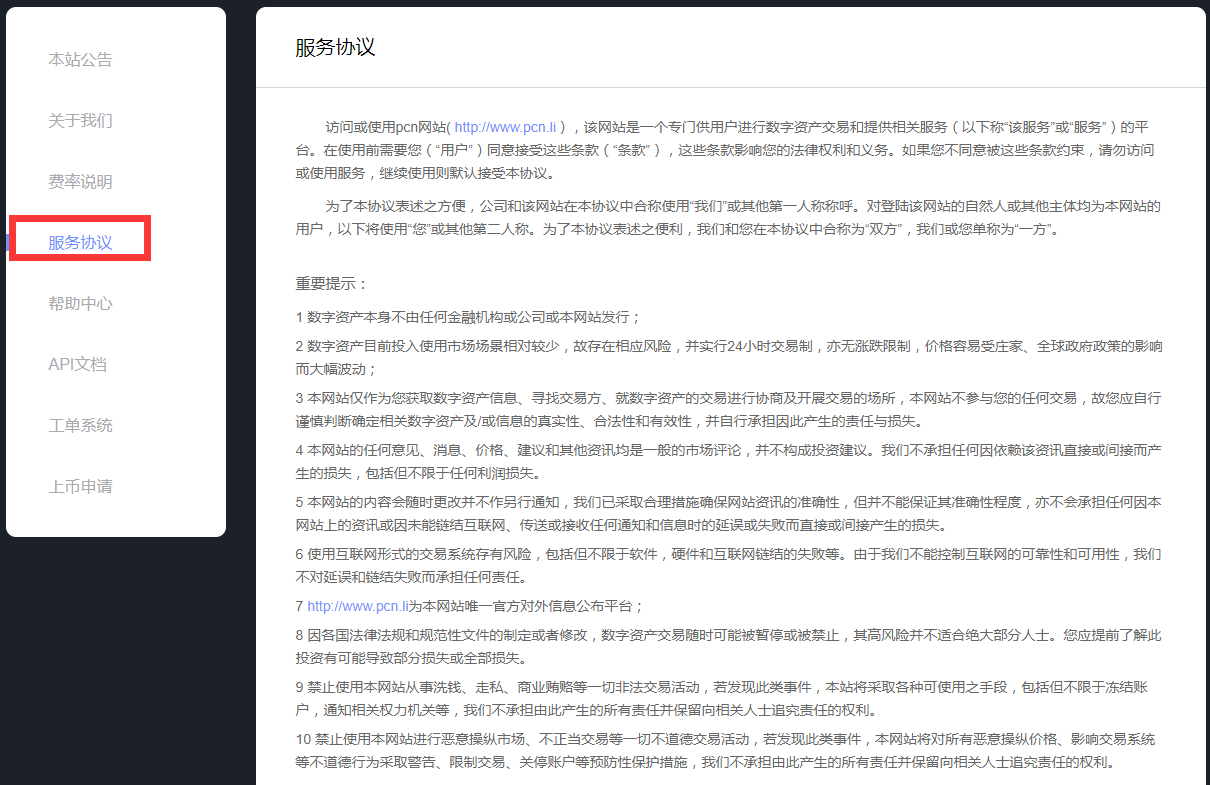The height and width of the screenshot is (785, 1210).
Task: Click the highlighted 服务协议 sidebar item
Action: coord(80,243)
